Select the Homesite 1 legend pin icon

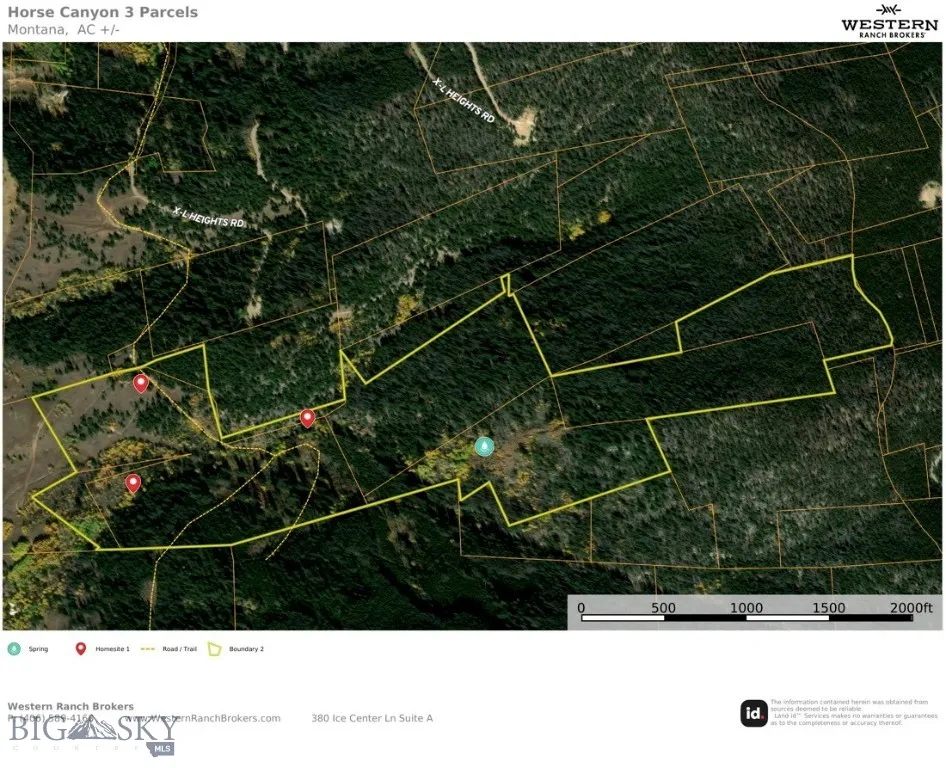coord(82,648)
